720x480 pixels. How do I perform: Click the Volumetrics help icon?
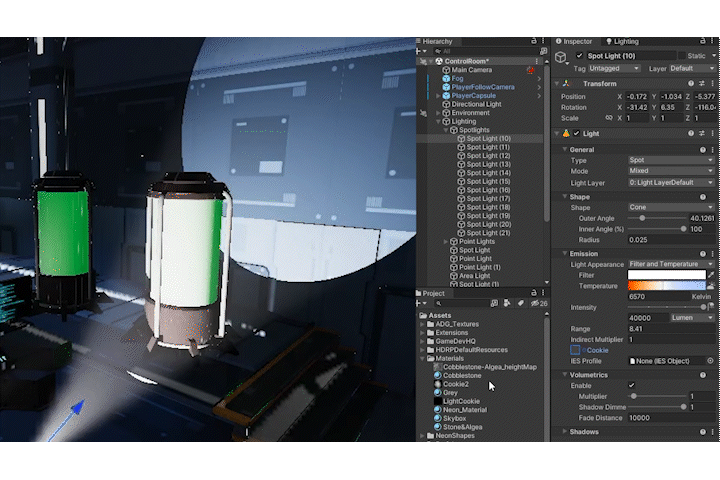(x=701, y=374)
